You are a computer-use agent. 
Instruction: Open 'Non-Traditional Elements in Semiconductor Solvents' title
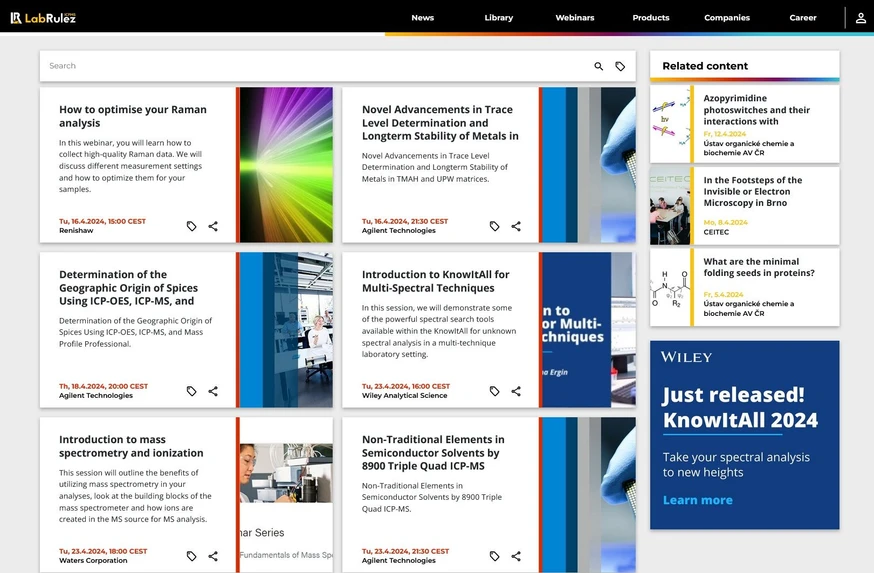tap(433, 453)
